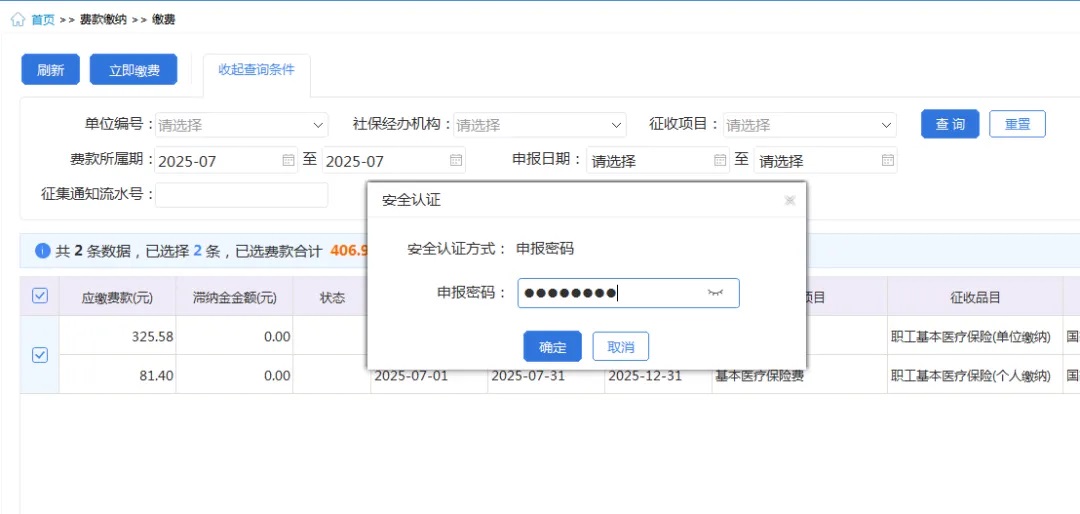Click the 征集通知流水号 text field
The width and height of the screenshot is (1080, 514).
[x=241, y=195]
